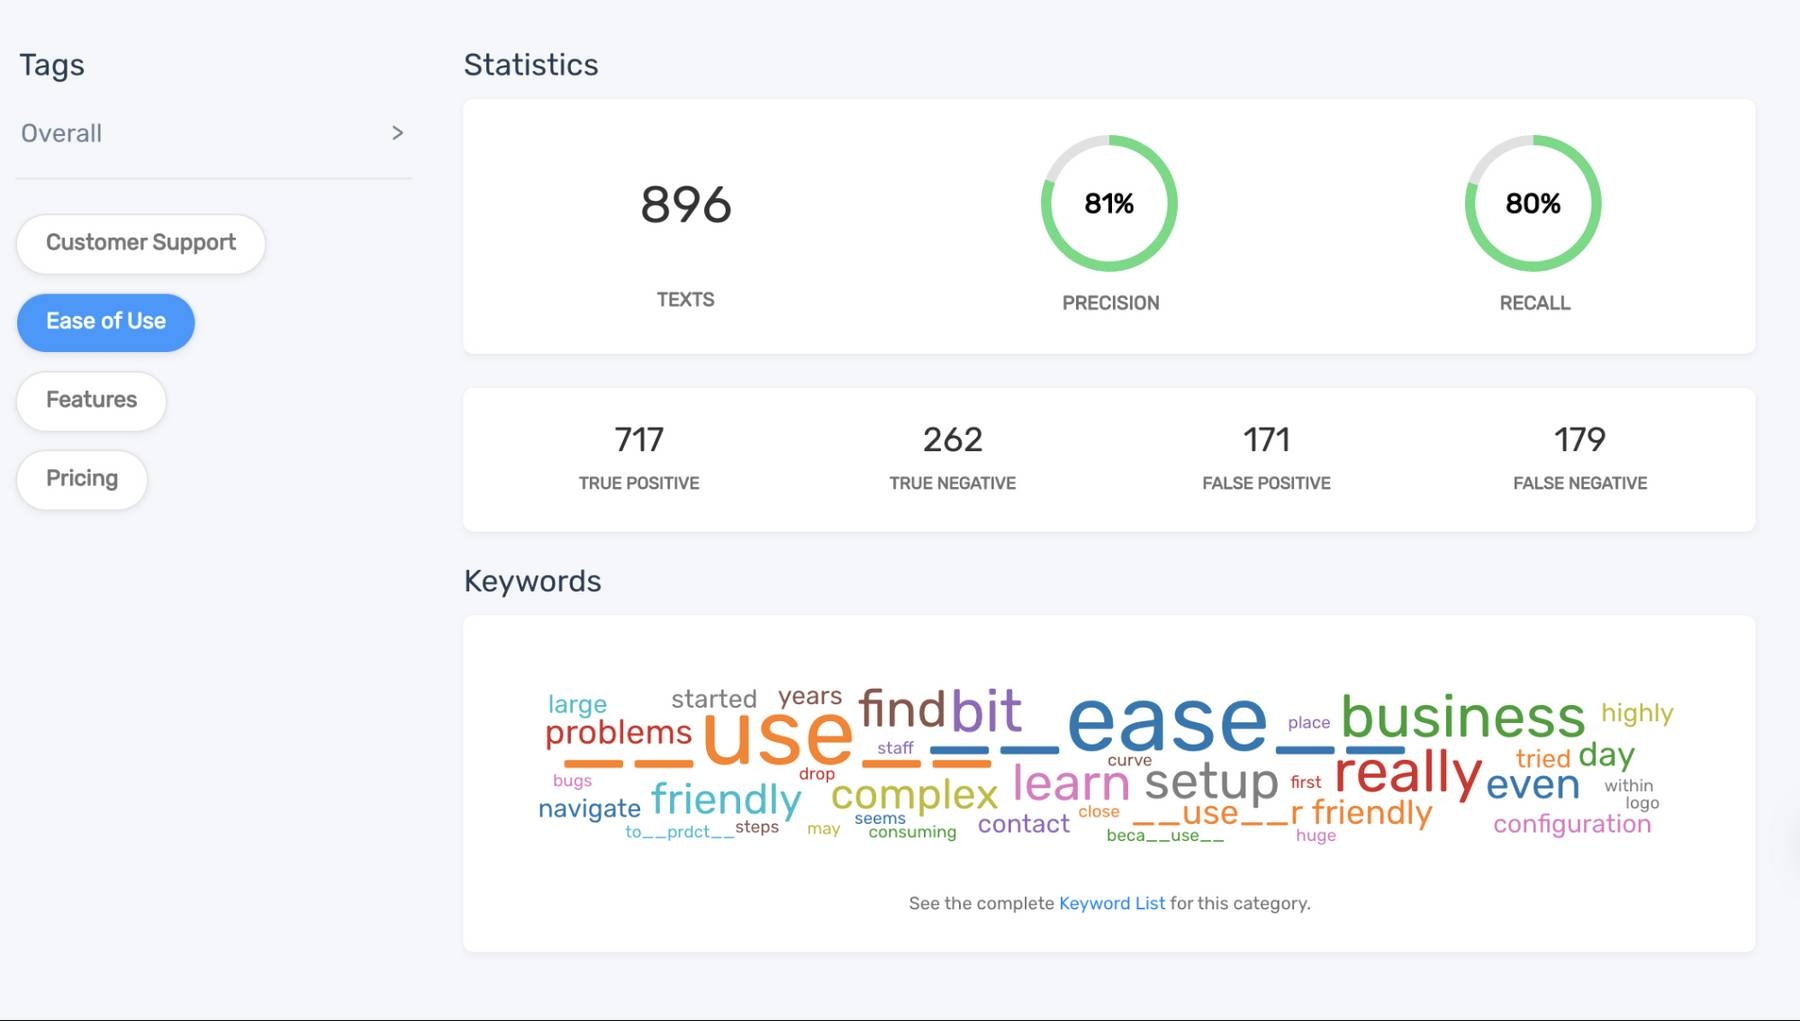This screenshot has width=1800, height=1021.
Task: Click 'friendly' keyword in teal
Action: click(726, 799)
